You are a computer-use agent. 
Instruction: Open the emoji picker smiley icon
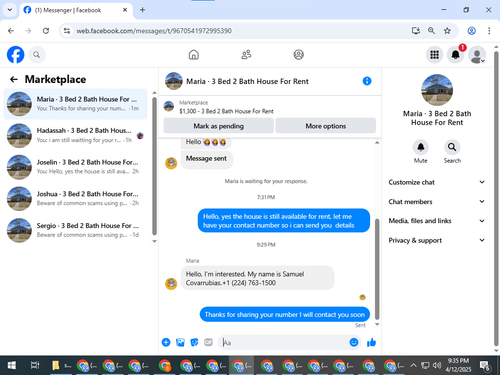coord(354,342)
